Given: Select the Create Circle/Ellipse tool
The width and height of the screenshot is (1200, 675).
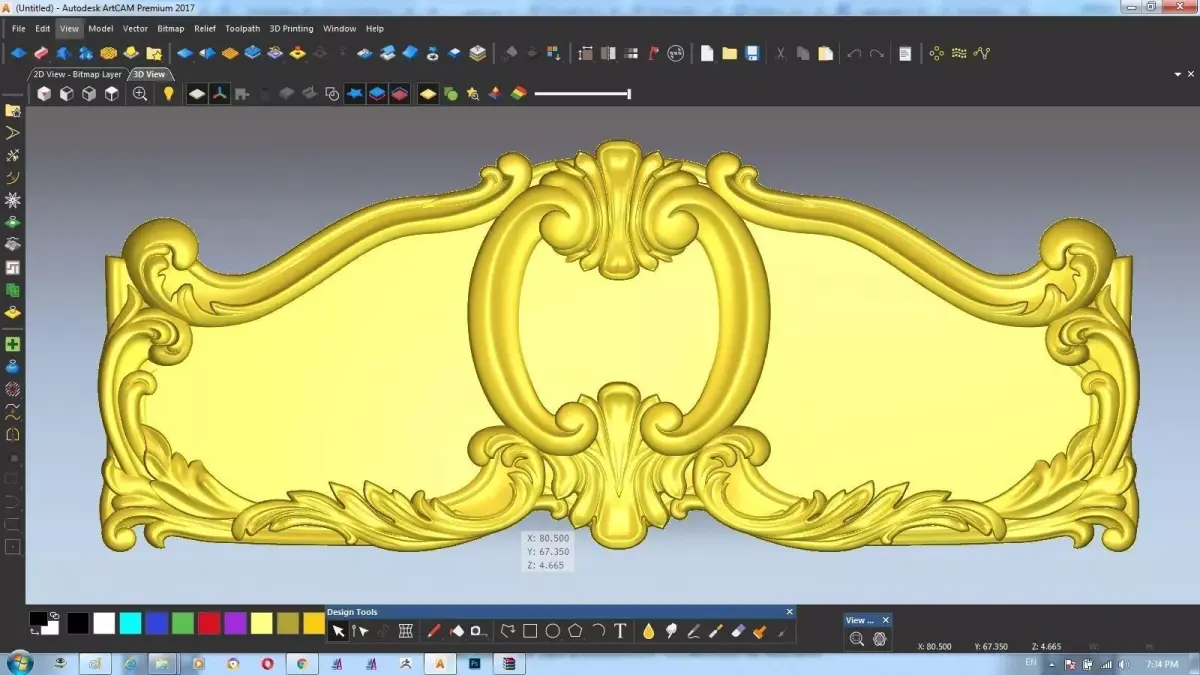Looking at the screenshot, I should pyautogui.click(x=552, y=631).
